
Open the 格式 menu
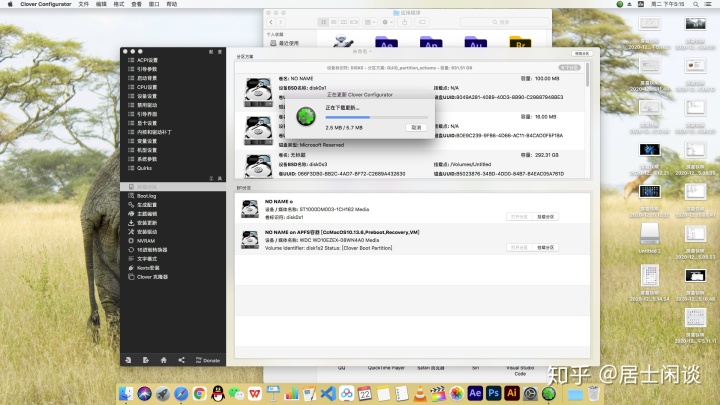pyautogui.click(x=118, y=4)
